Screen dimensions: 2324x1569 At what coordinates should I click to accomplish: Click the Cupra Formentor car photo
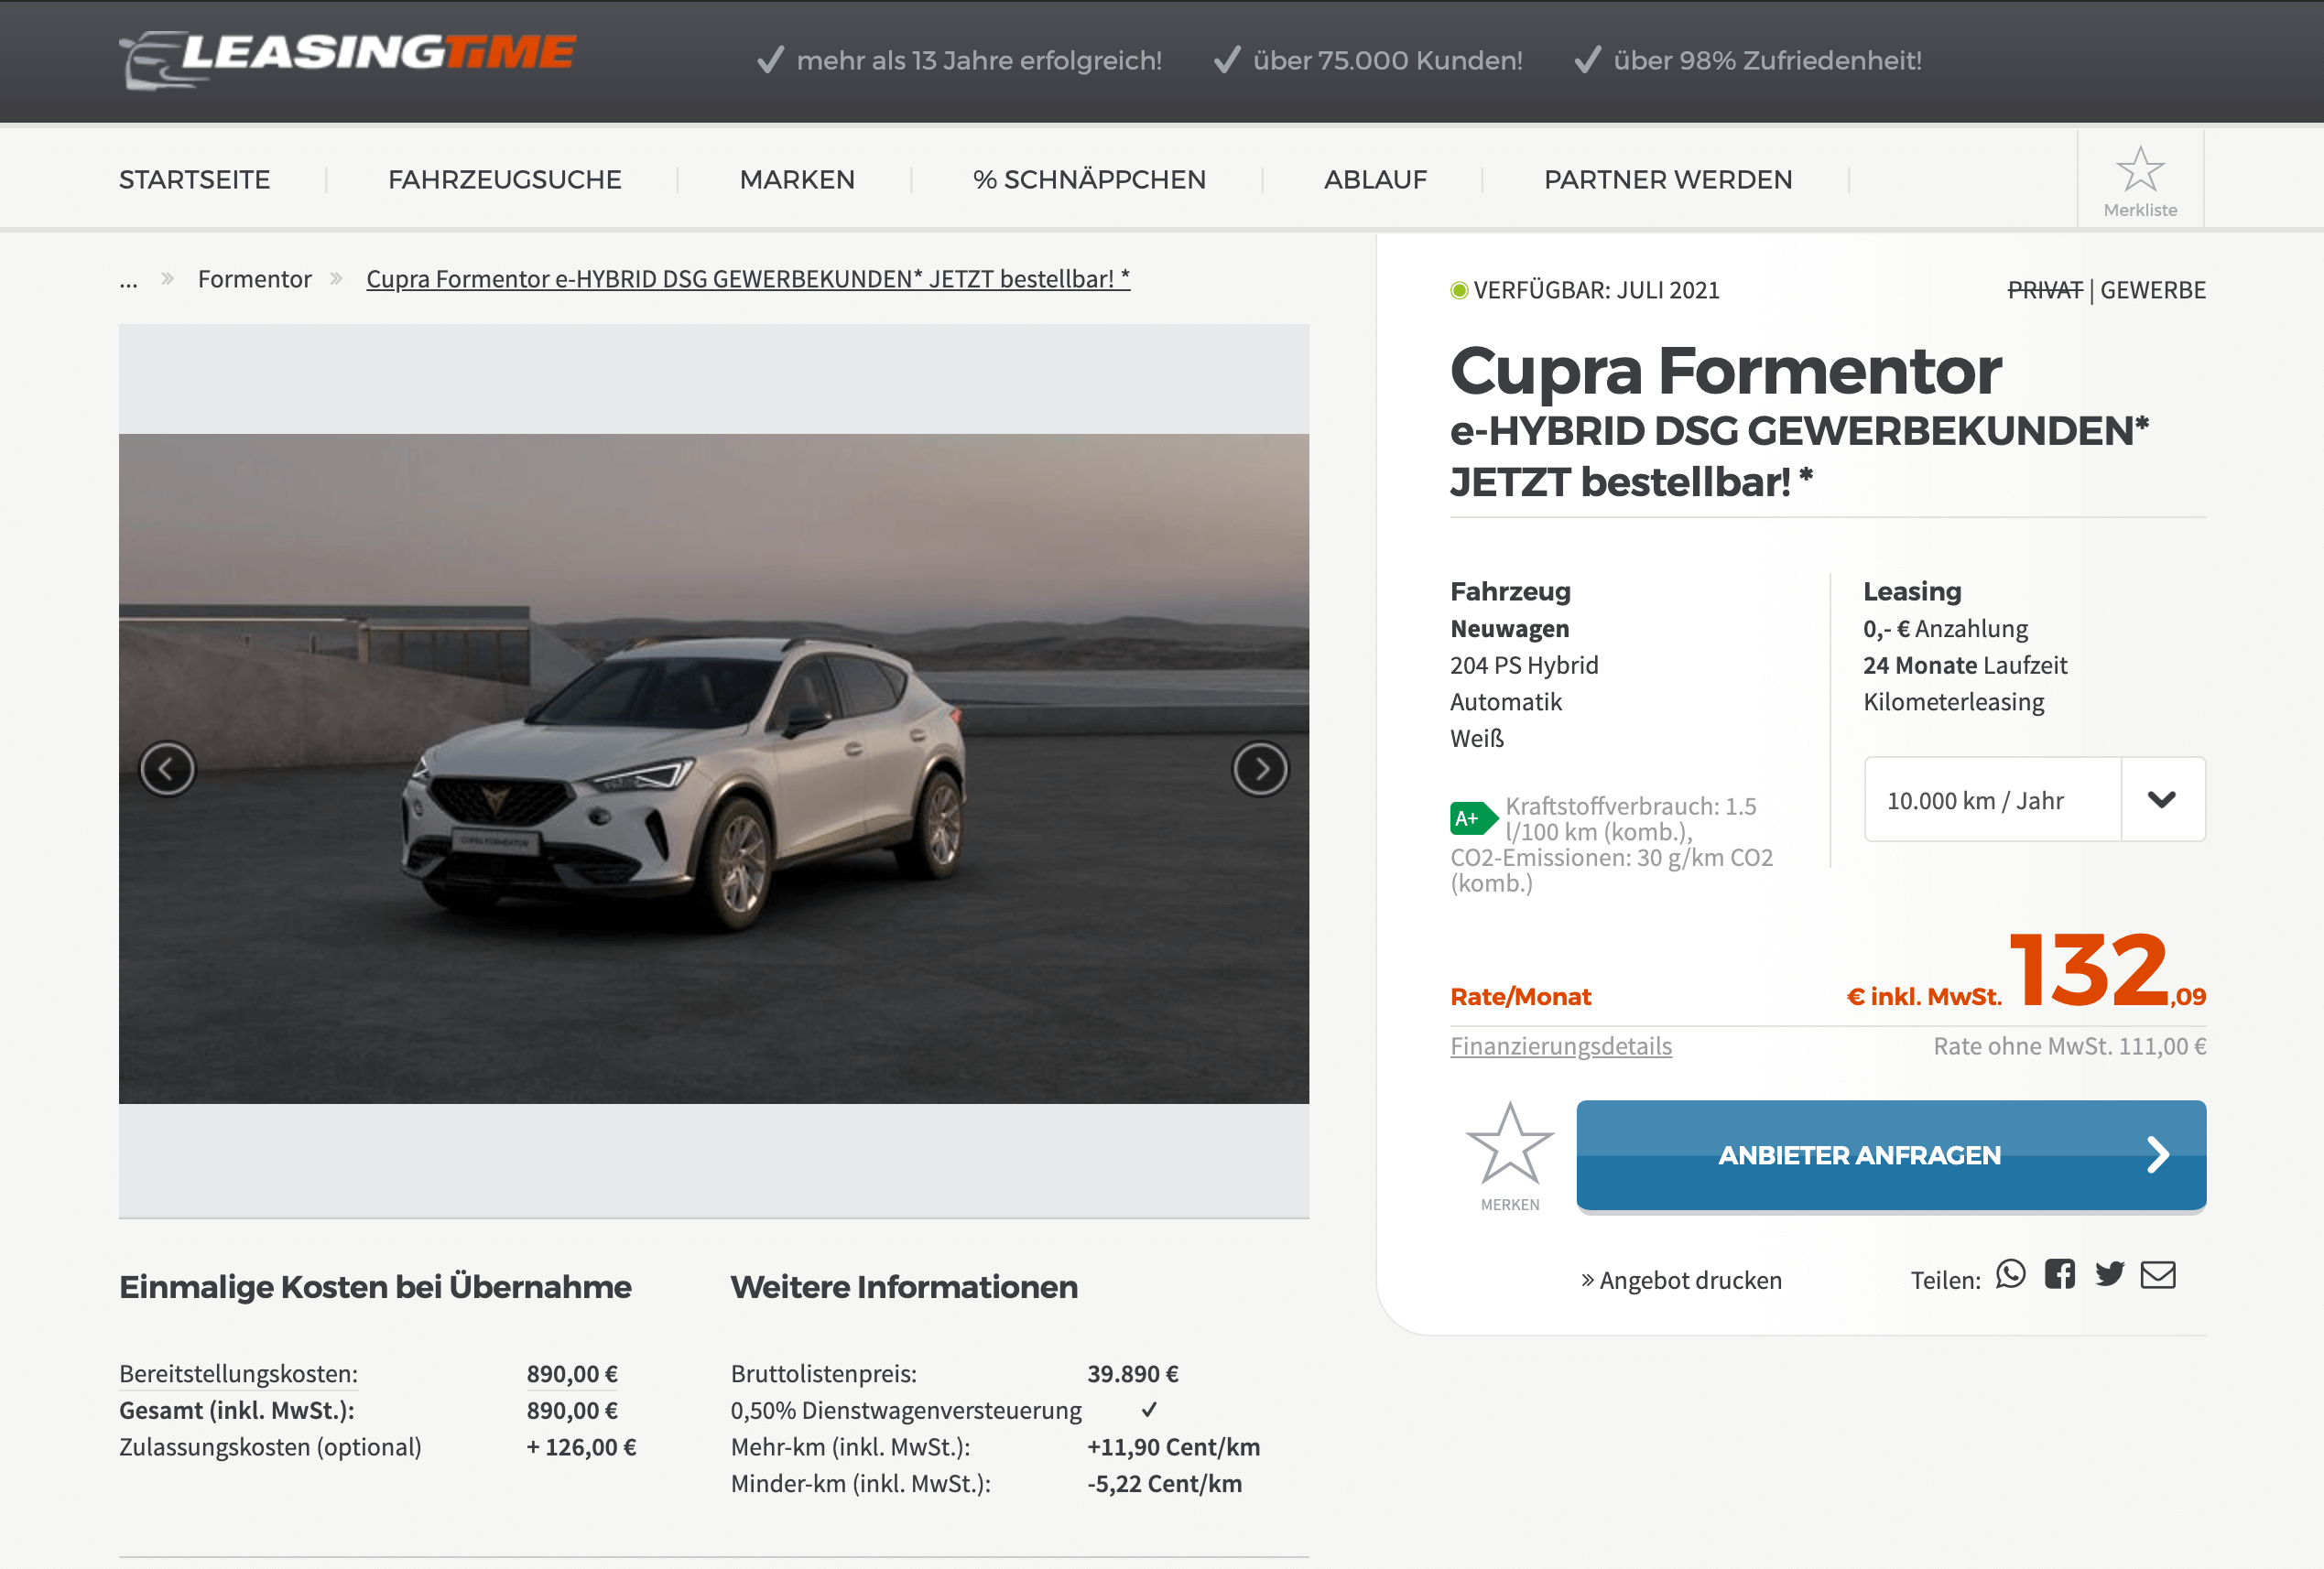click(x=714, y=768)
